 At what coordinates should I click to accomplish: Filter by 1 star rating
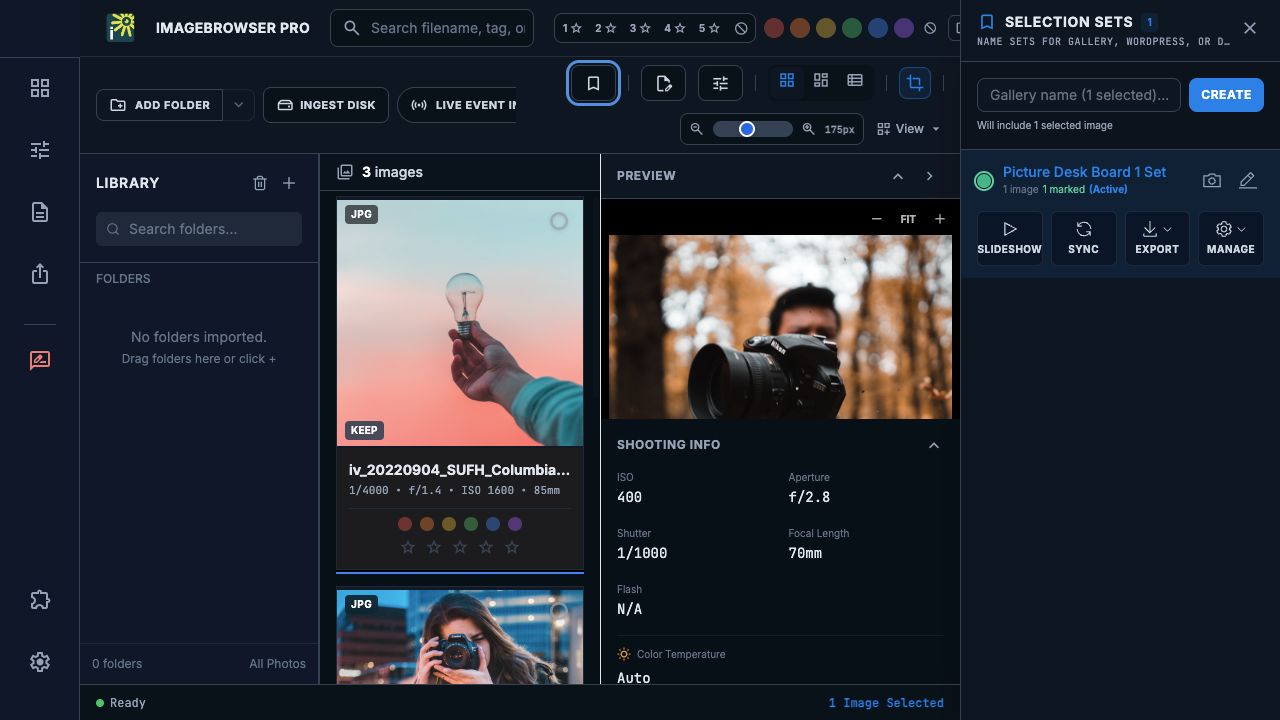(573, 28)
